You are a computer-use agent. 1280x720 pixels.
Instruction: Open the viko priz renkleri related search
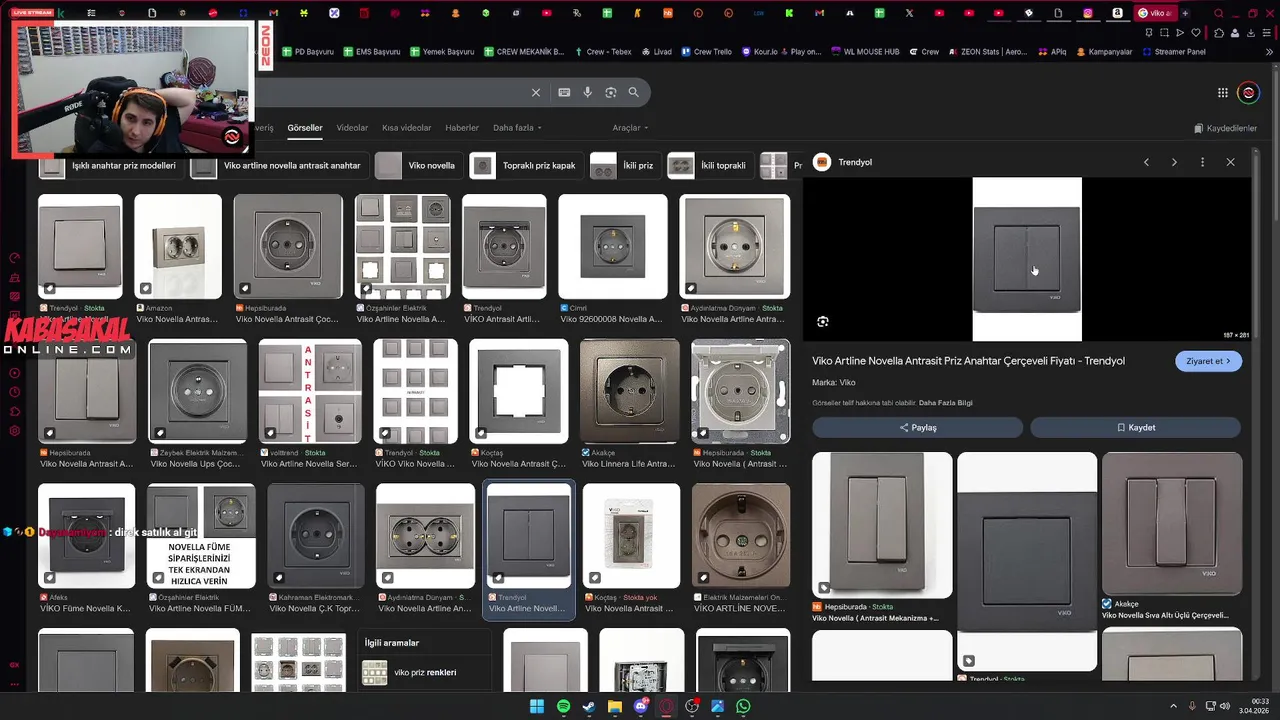tap(425, 673)
